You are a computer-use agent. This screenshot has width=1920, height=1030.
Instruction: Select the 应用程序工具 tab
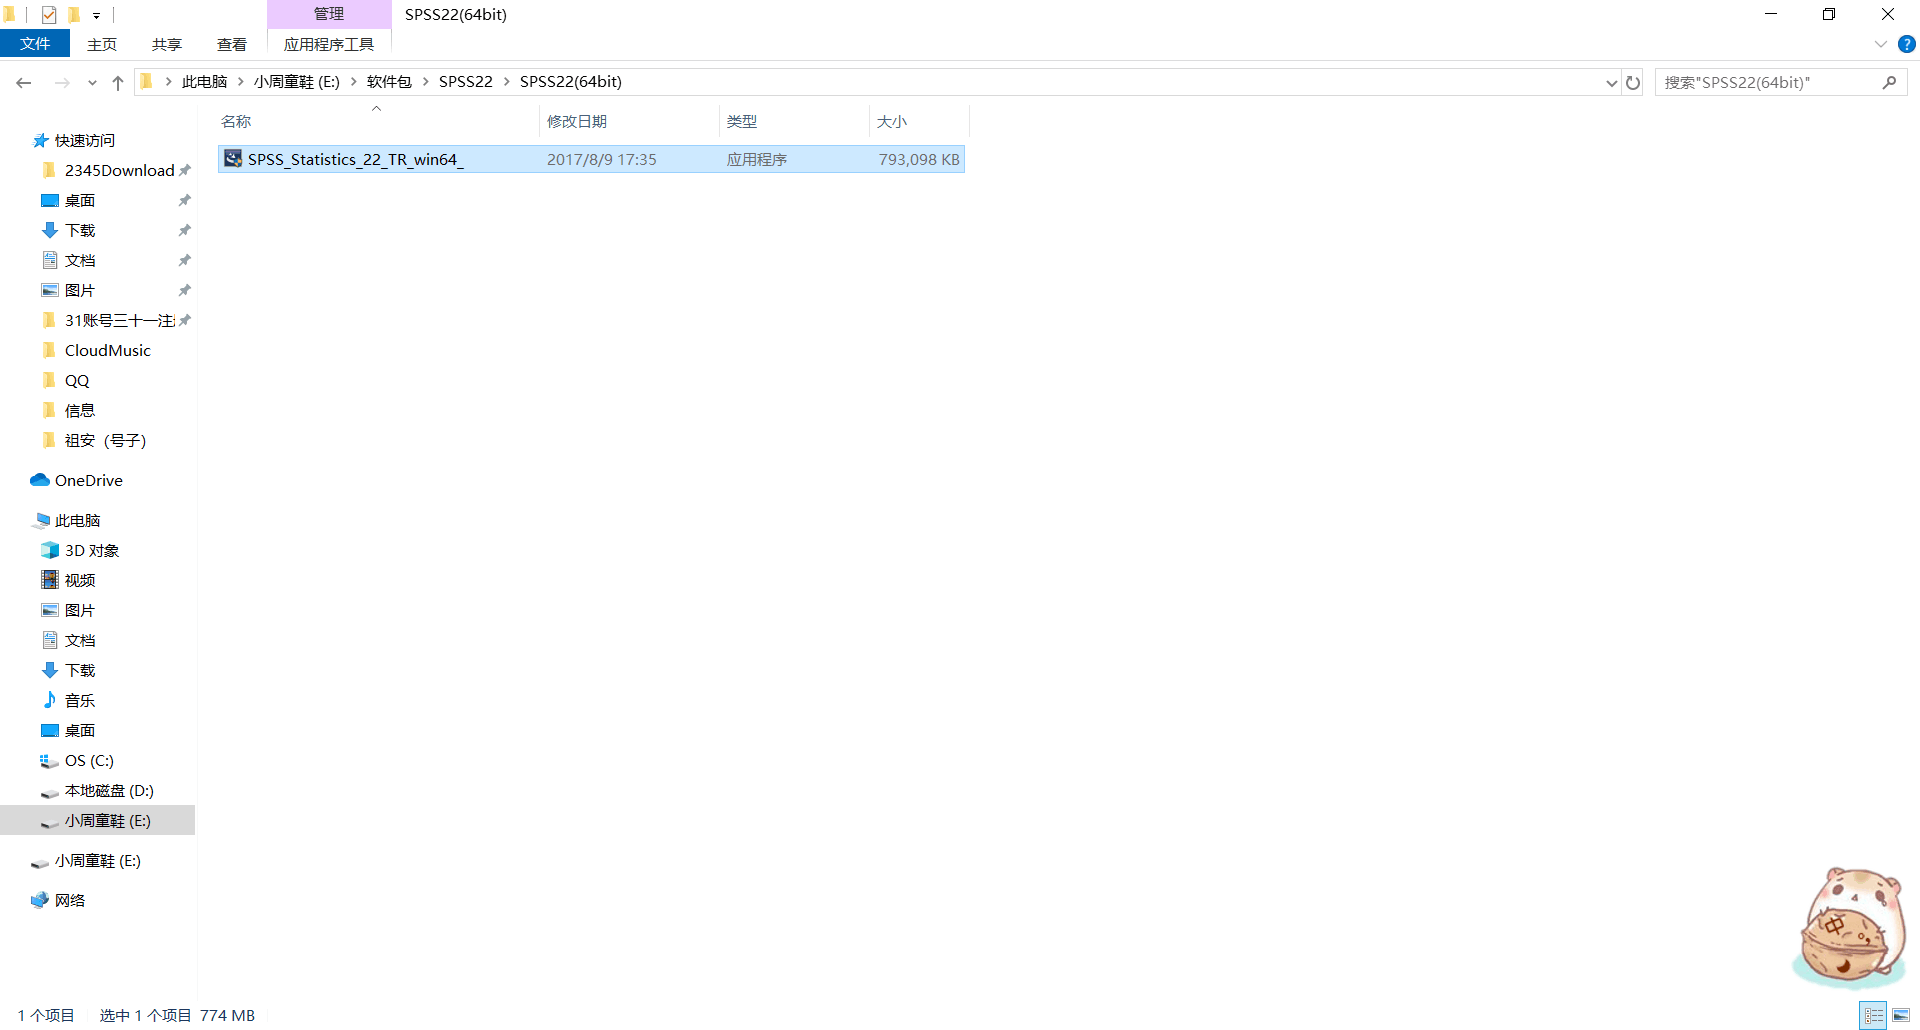329,44
